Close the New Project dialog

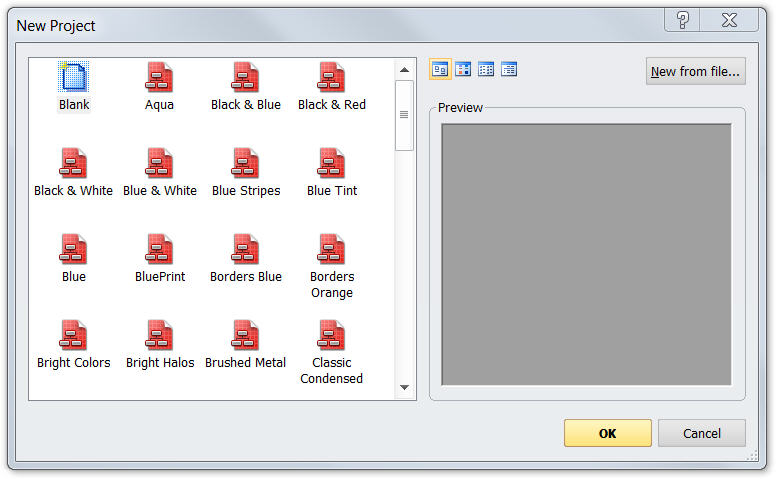tap(729, 20)
